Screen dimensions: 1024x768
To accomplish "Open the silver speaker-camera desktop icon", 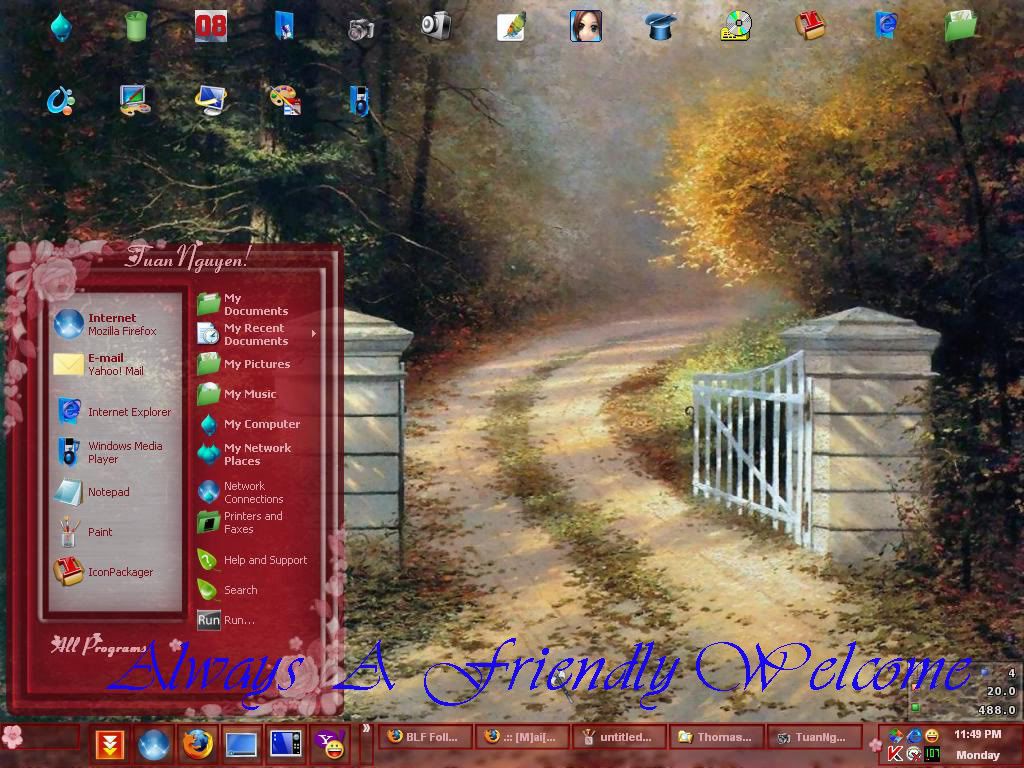I will [x=436, y=25].
